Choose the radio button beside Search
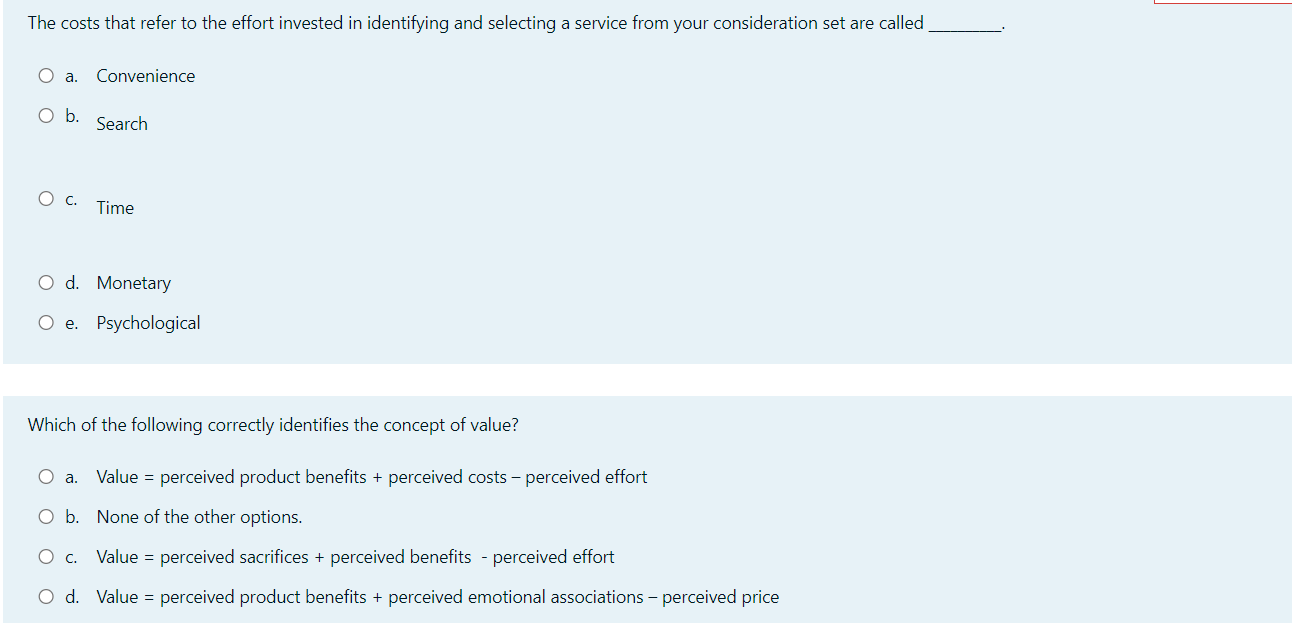 tap(46, 116)
